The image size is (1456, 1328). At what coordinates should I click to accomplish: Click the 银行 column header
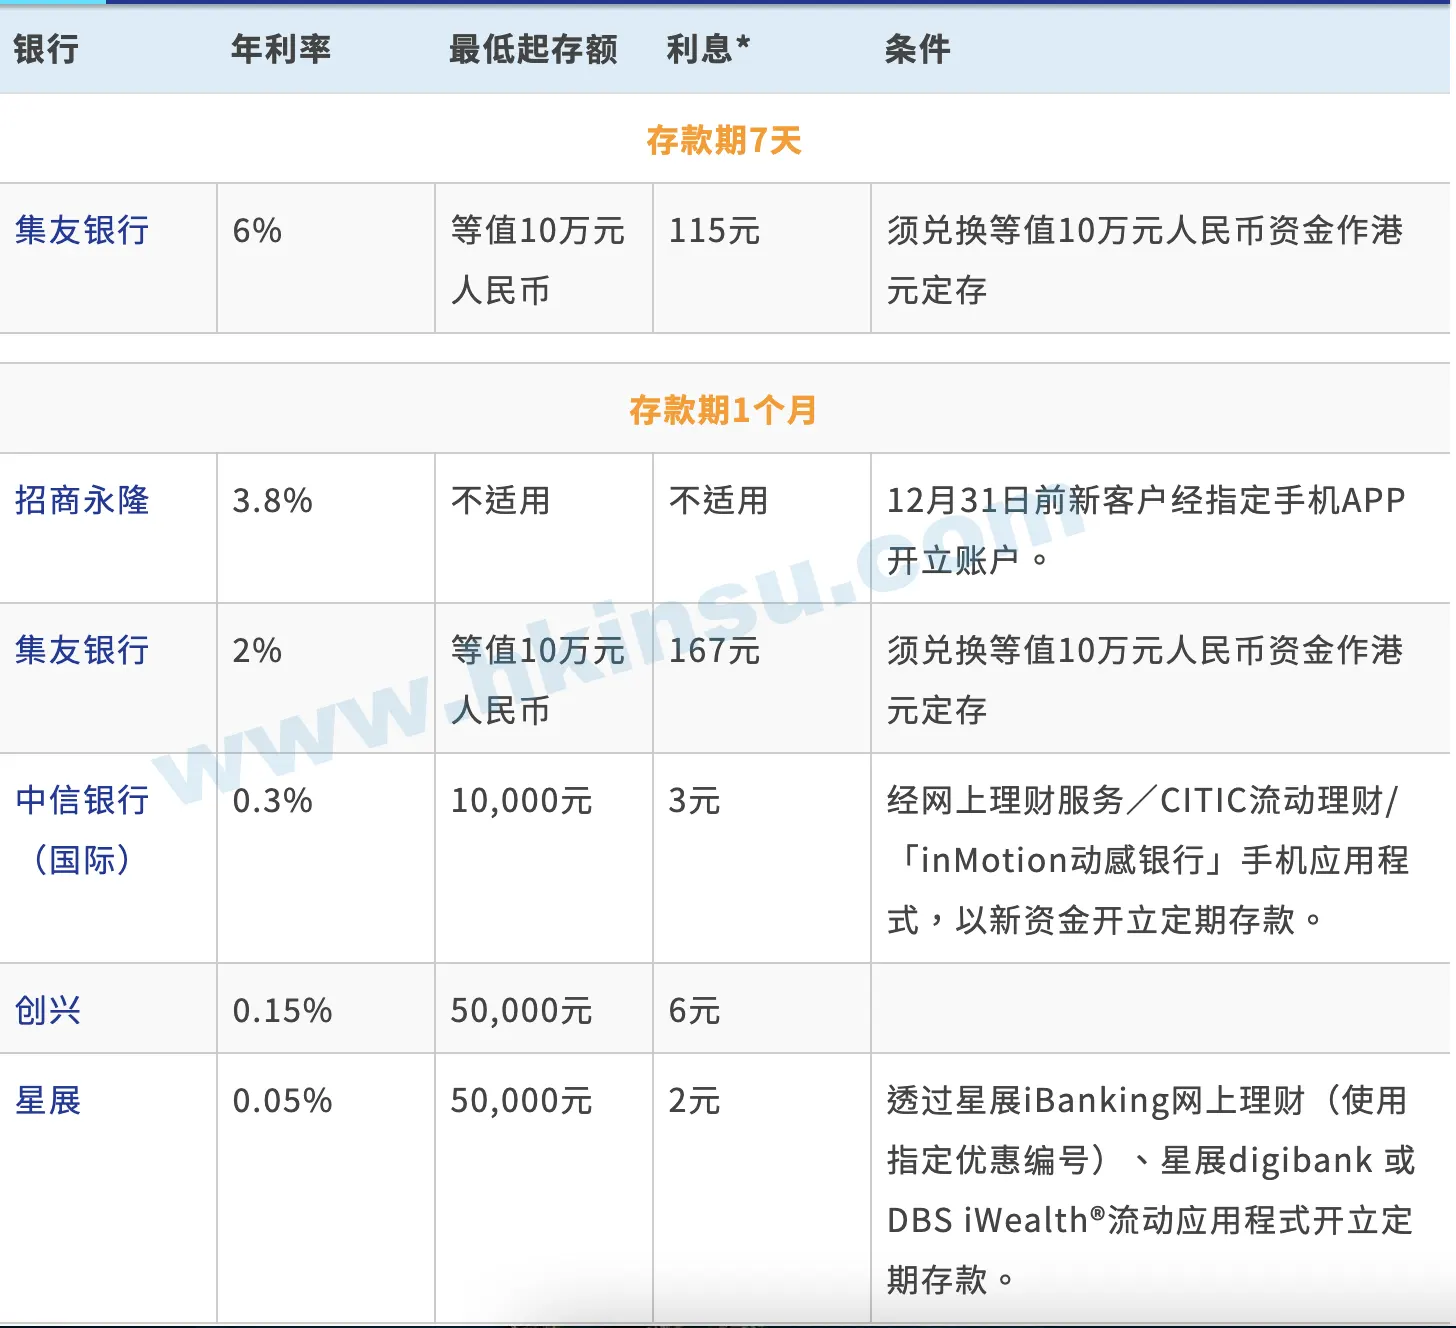tap(46, 49)
